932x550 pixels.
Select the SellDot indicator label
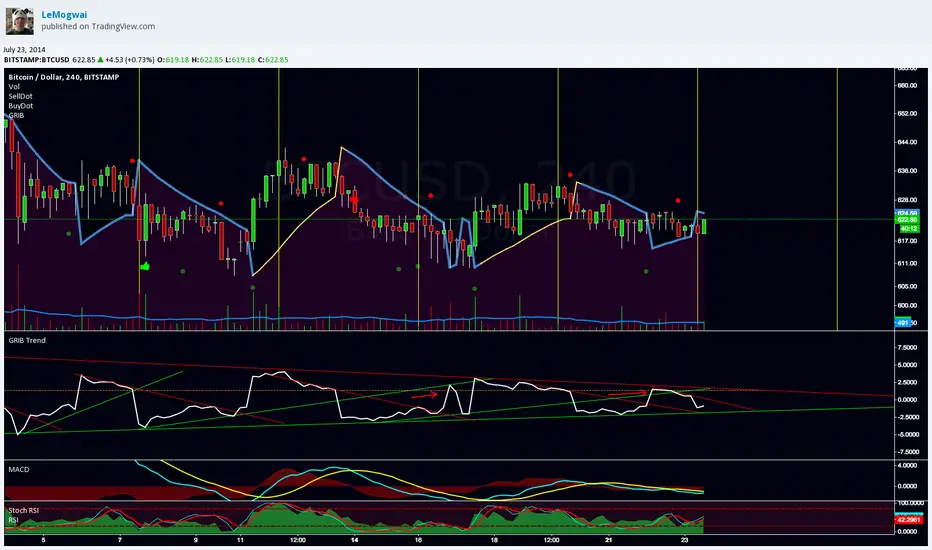click(x=20, y=96)
